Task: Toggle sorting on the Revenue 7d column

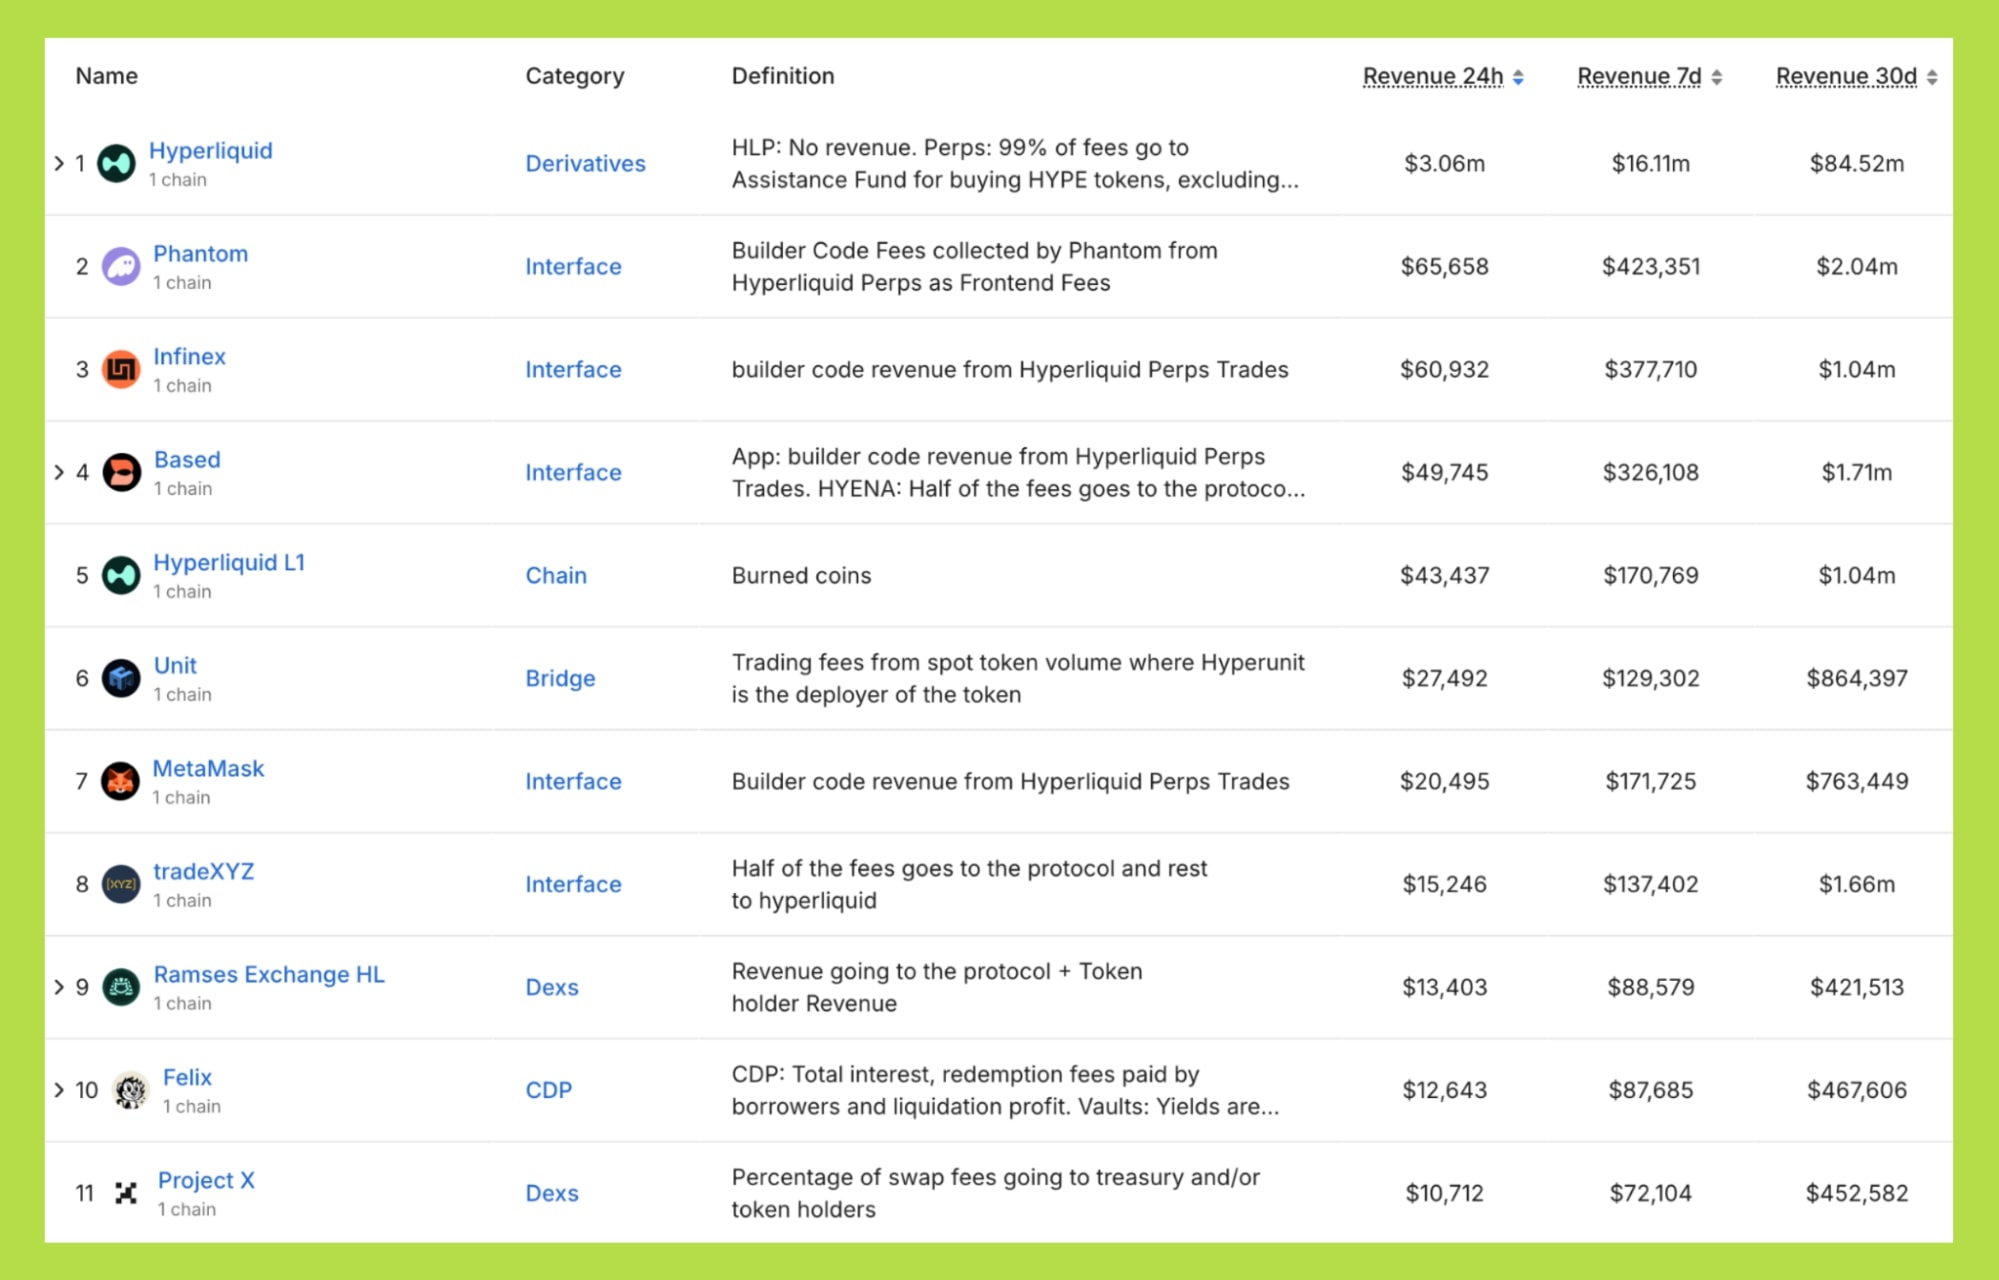Action: click(1648, 76)
